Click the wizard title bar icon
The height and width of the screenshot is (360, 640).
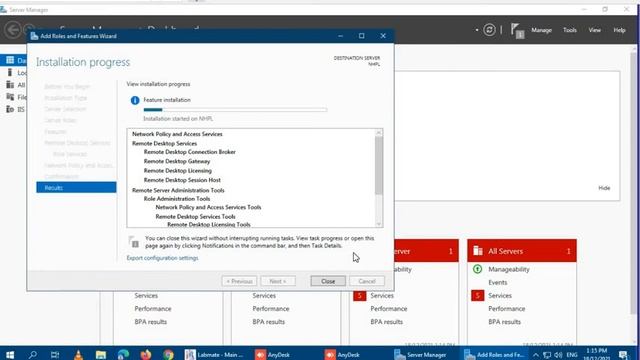(34, 36)
